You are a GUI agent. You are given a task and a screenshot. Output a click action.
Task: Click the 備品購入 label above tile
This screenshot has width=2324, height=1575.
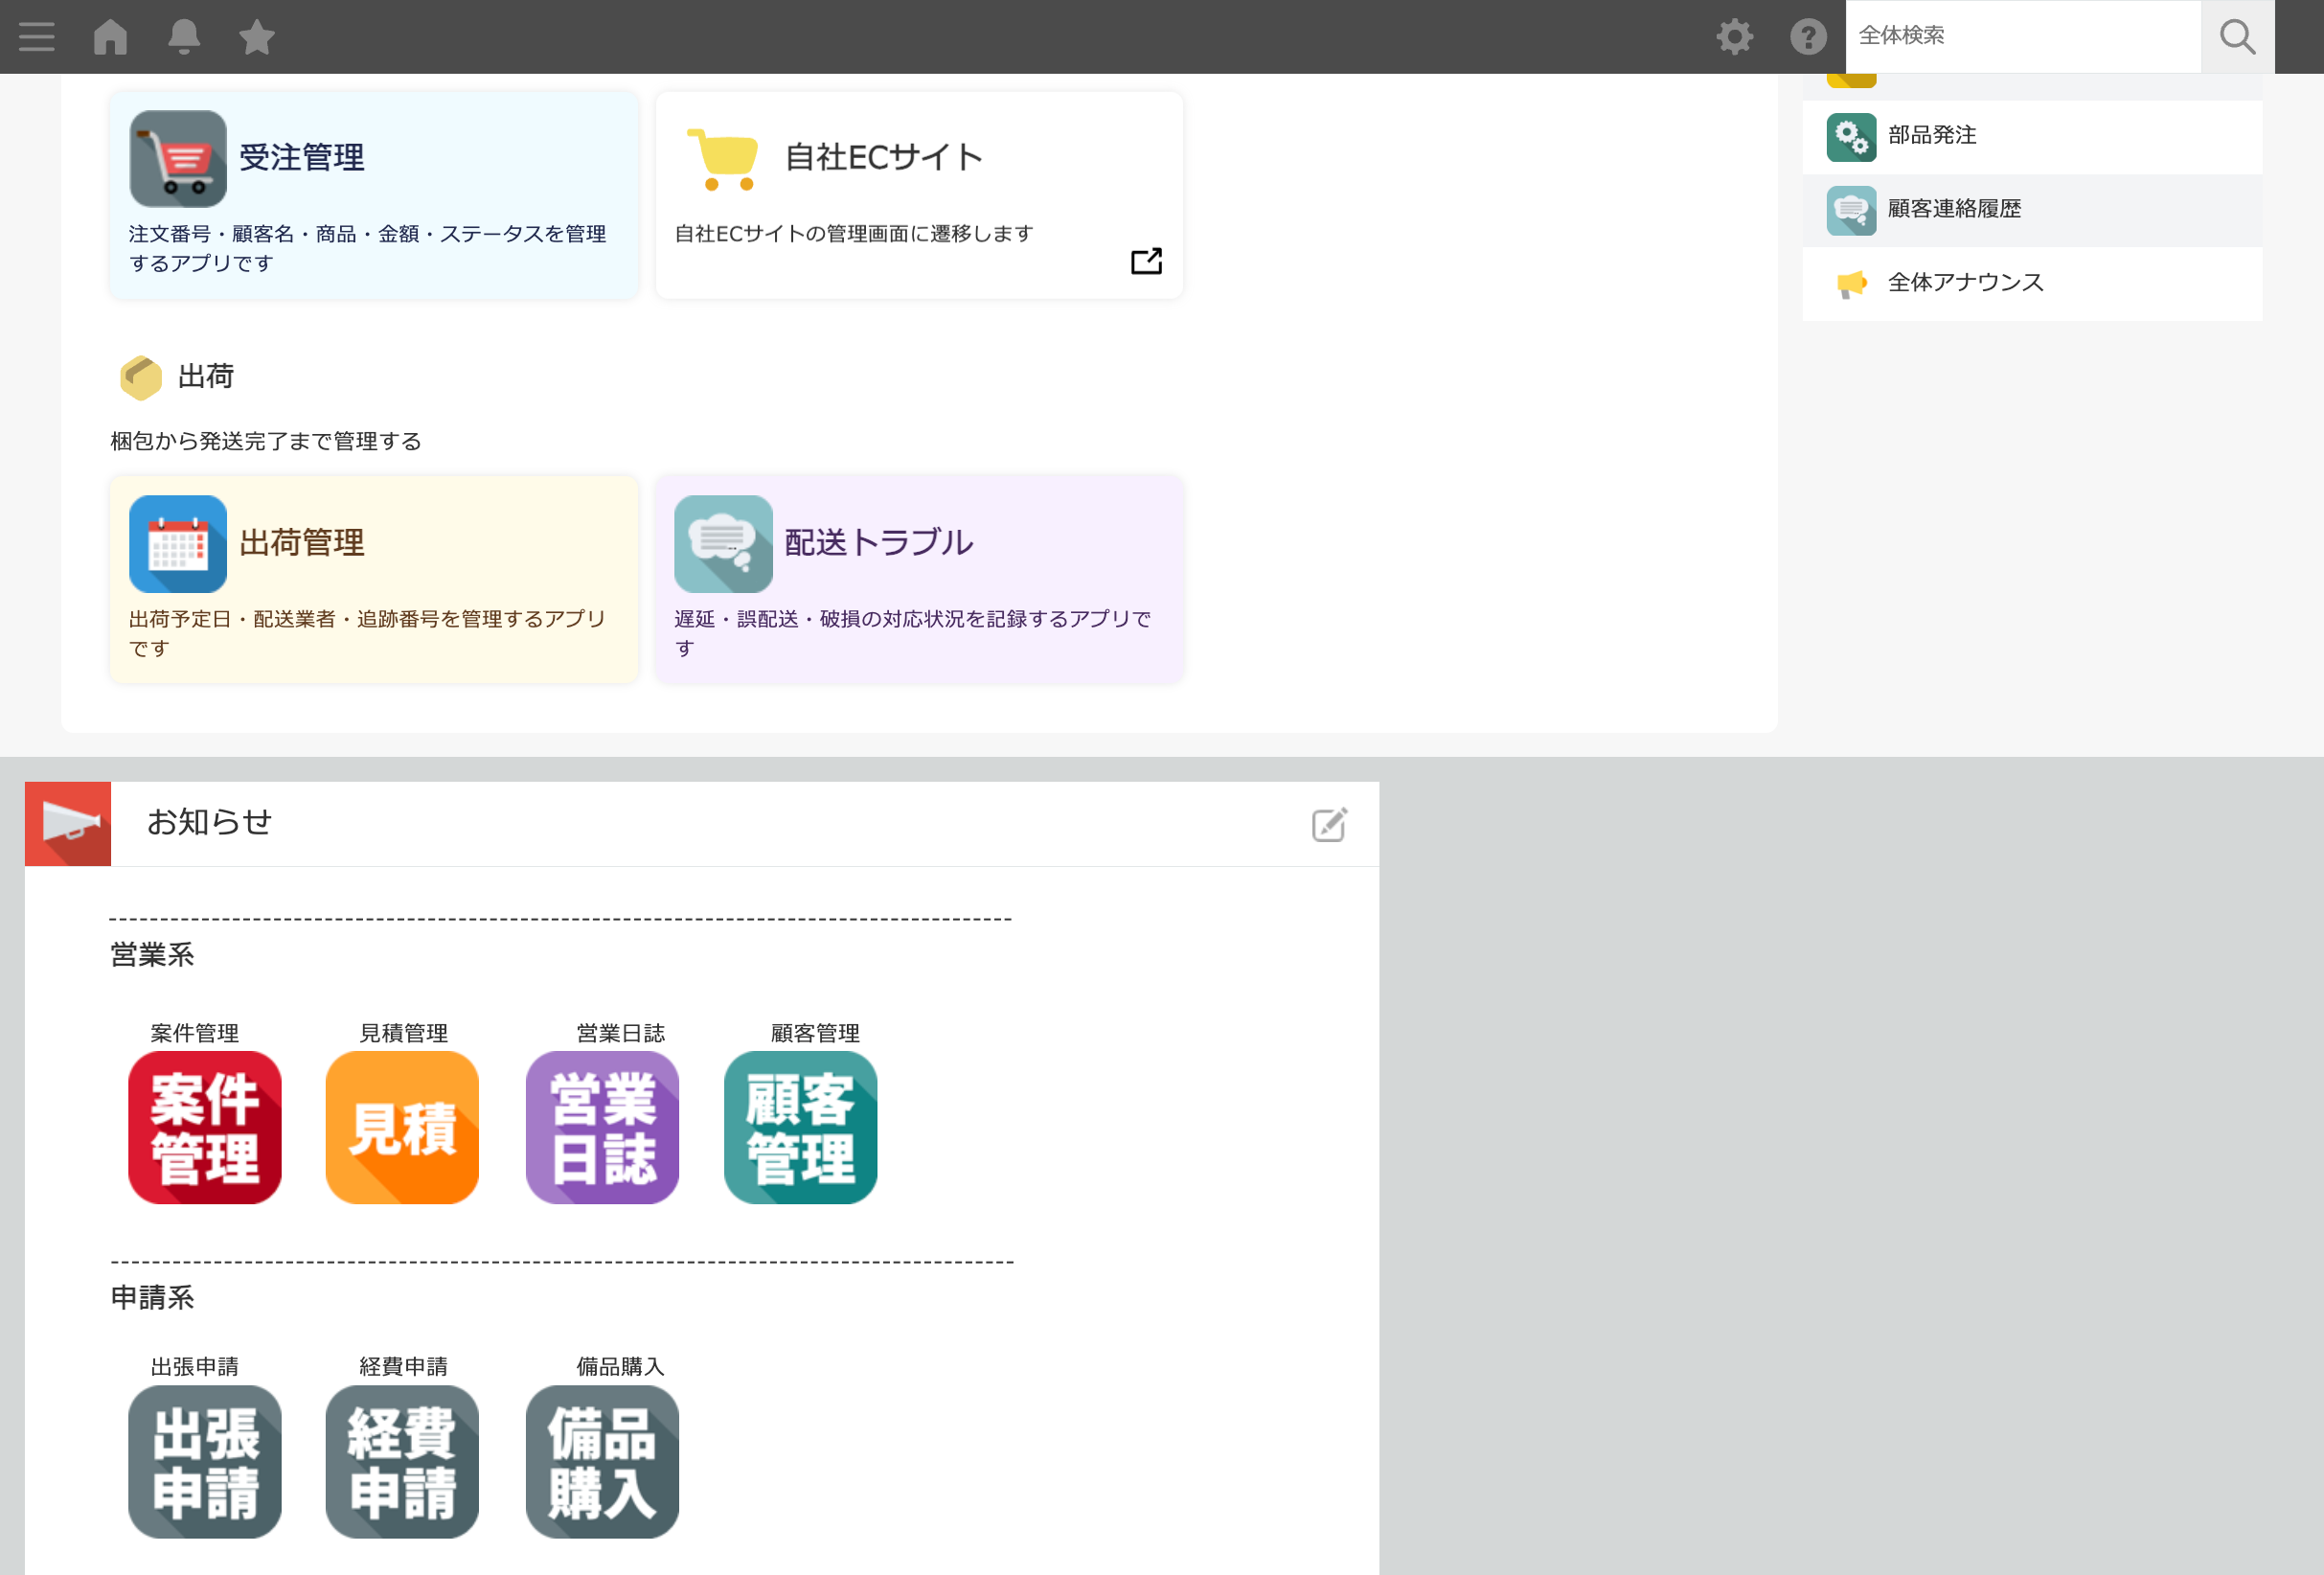point(620,1367)
